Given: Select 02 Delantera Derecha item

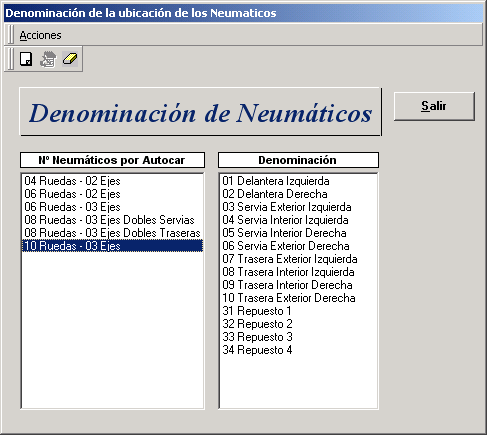Looking at the screenshot, I should pyautogui.click(x=298, y=194).
